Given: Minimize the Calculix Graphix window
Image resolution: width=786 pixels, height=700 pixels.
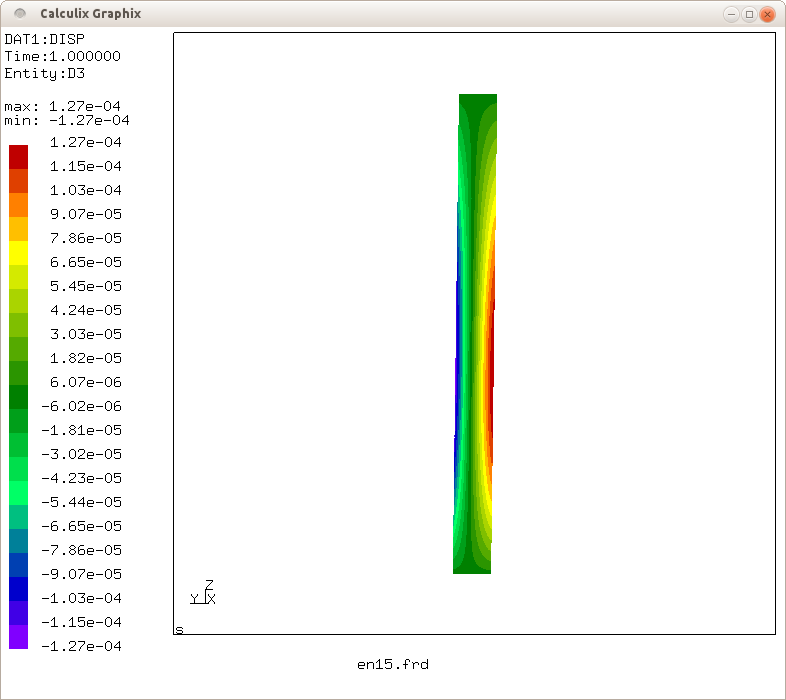Looking at the screenshot, I should (x=731, y=14).
